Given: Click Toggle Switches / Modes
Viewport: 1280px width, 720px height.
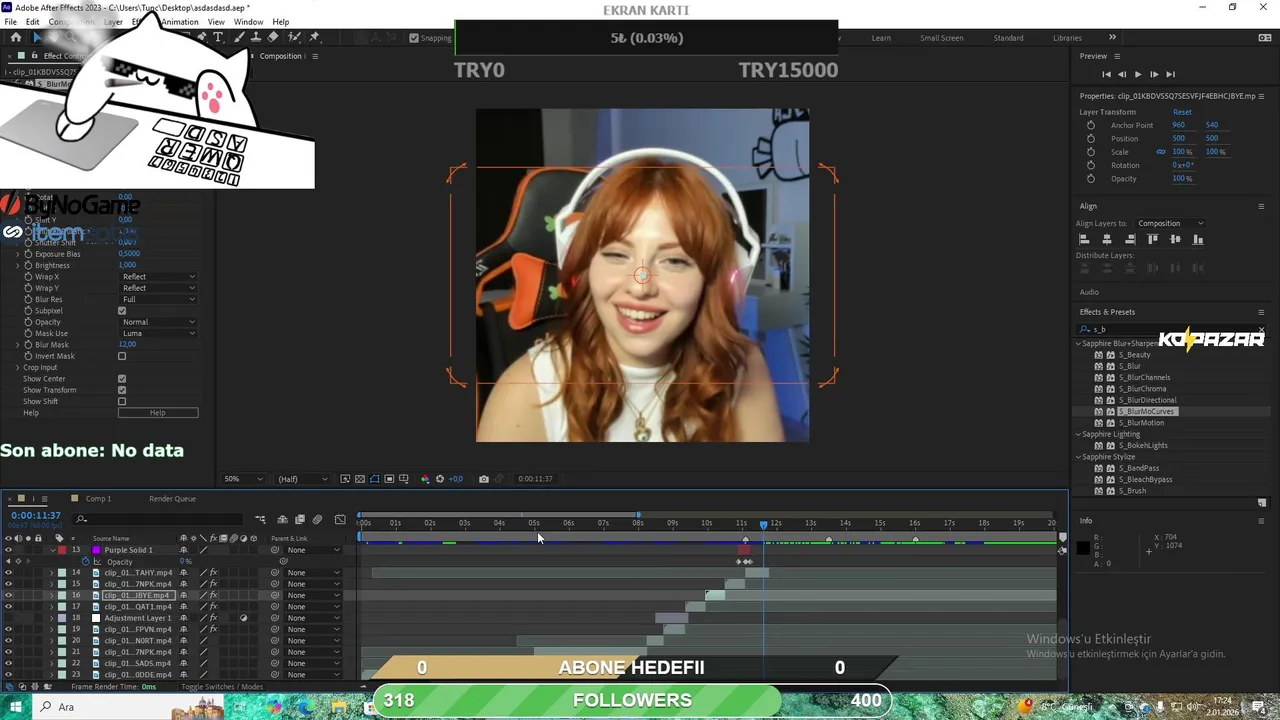Looking at the screenshot, I should pyautogui.click(x=222, y=687).
